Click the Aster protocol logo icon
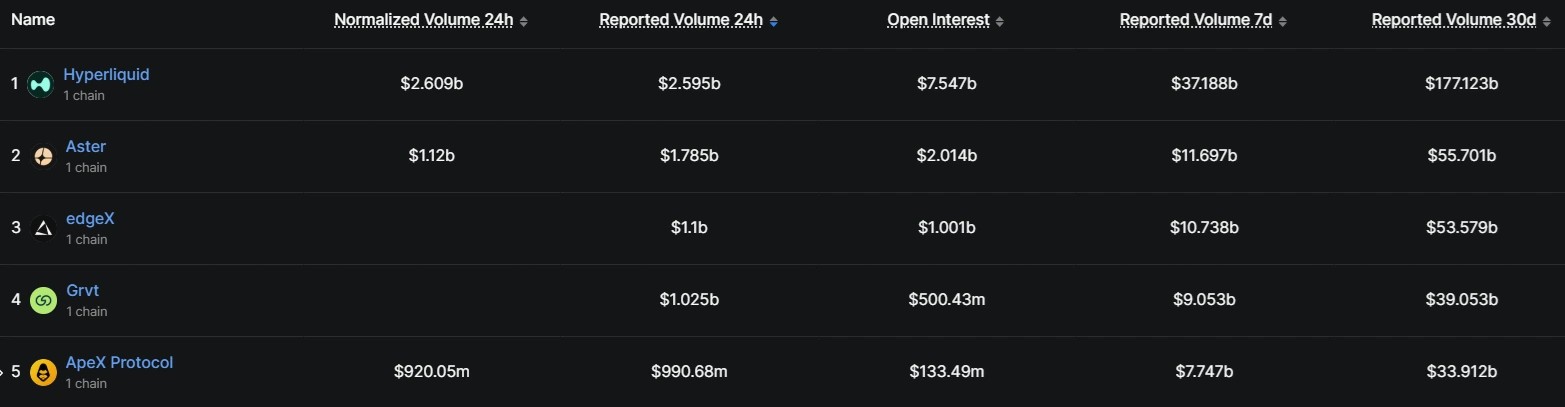The height and width of the screenshot is (407, 1565). point(43,157)
